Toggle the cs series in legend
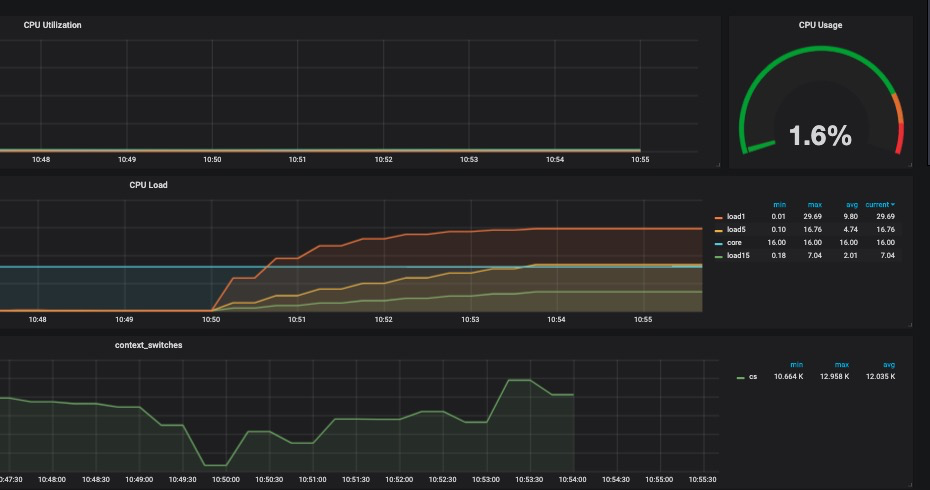The width and height of the screenshot is (930, 490). [x=753, y=377]
